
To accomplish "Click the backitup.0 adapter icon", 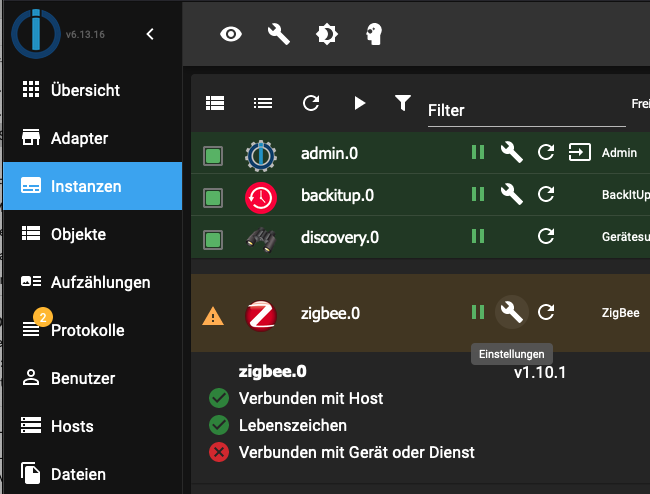I will click(x=261, y=198).
